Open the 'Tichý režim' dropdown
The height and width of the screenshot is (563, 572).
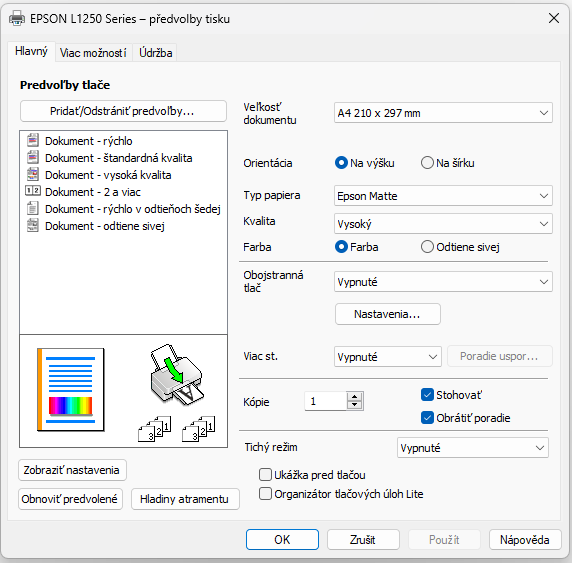pyautogui.click(x=473, y=447)
